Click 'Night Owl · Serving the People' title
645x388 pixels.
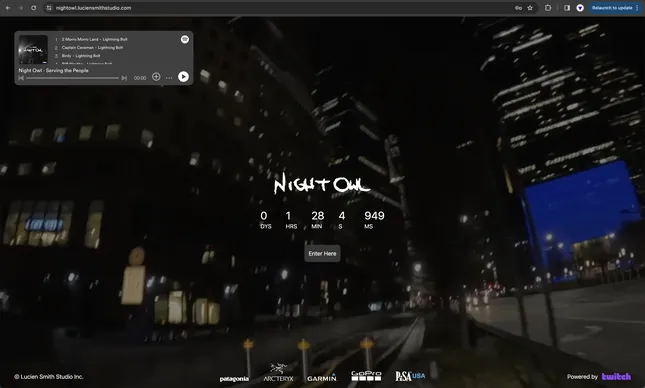(x=53, y=70)
